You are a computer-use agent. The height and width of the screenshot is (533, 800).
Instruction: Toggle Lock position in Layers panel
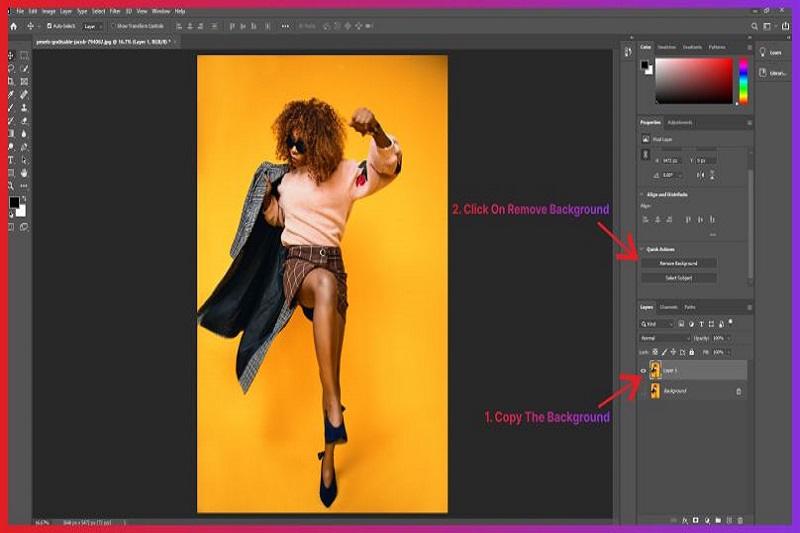[673, 352]
